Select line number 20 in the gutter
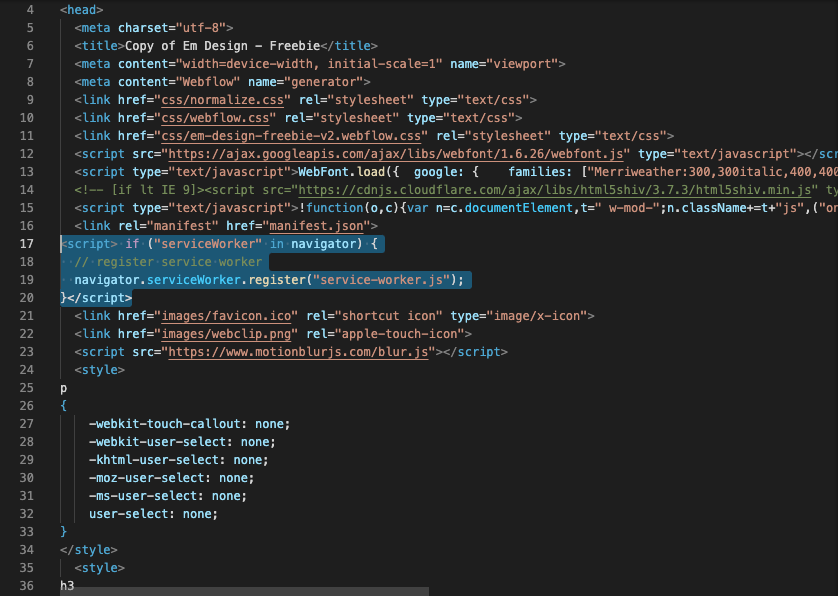Screen dimensions: 838x596 [x=27, y=298]
